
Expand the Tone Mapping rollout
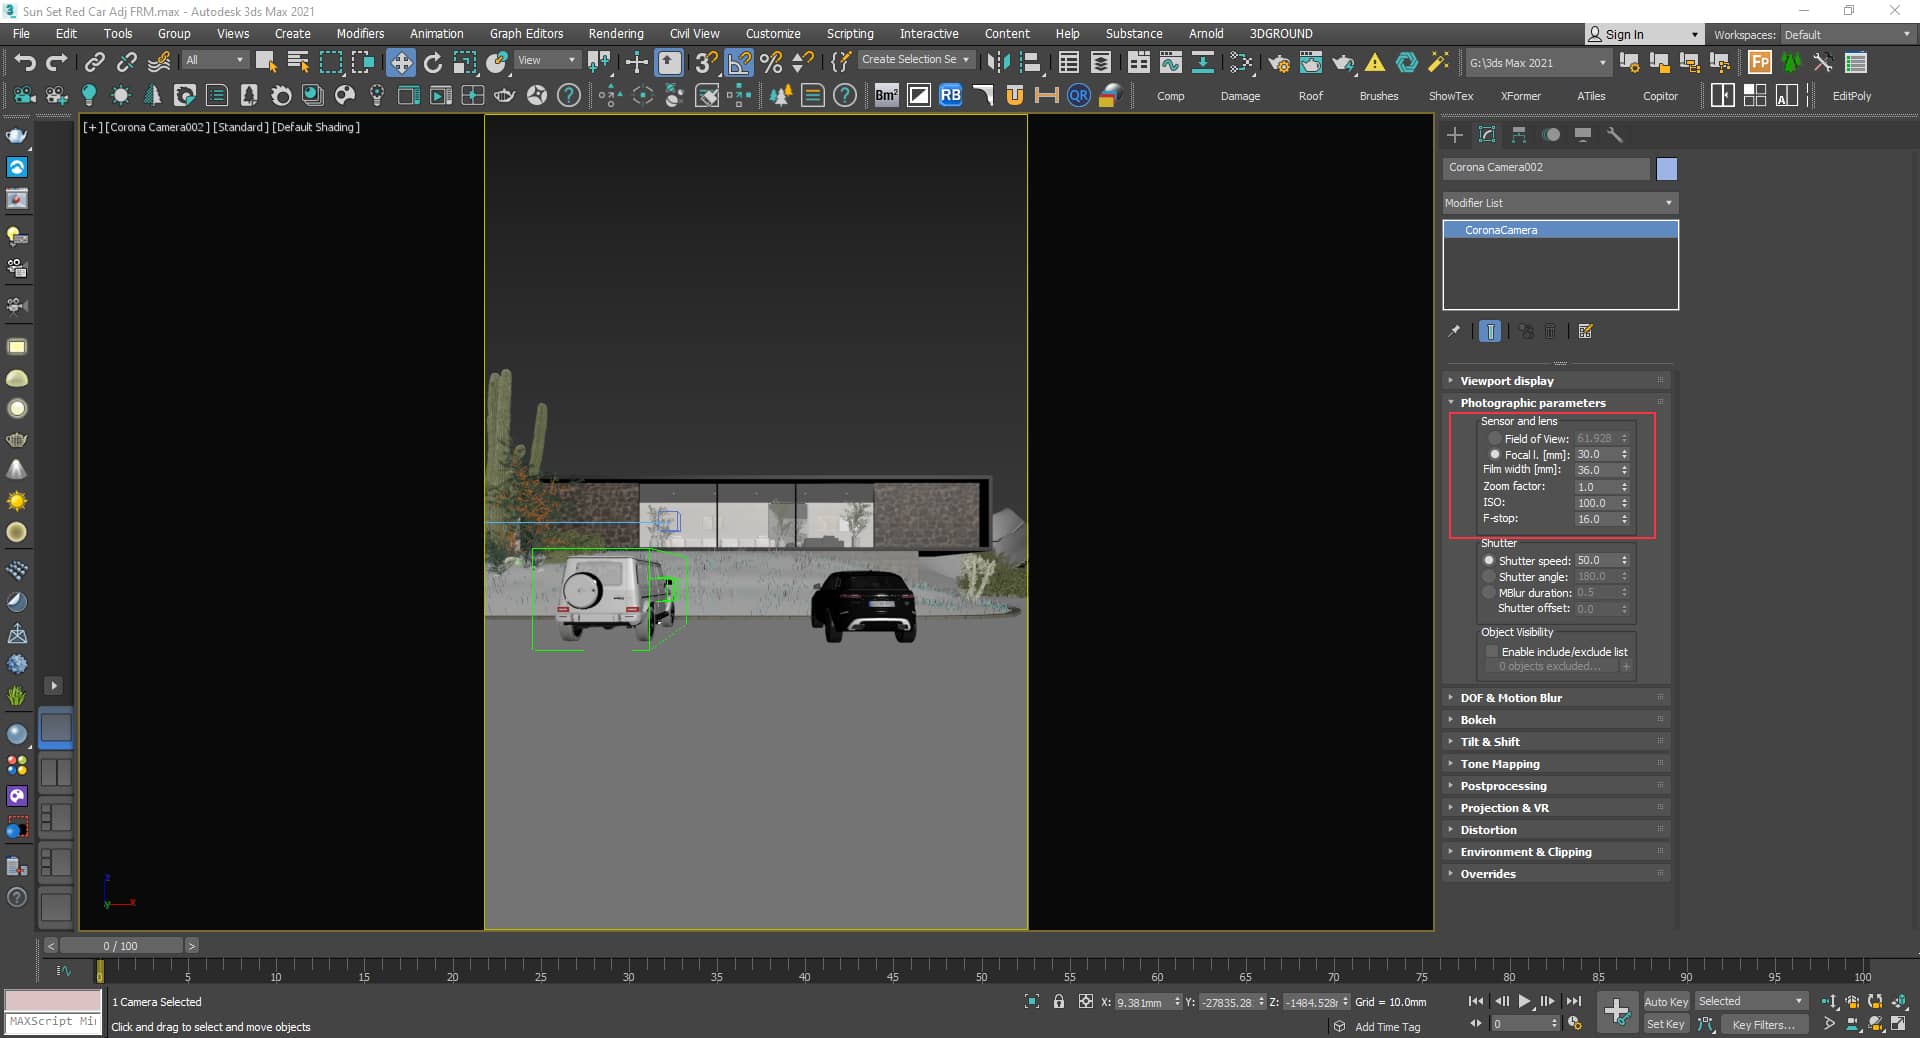tap(1499, 764)
